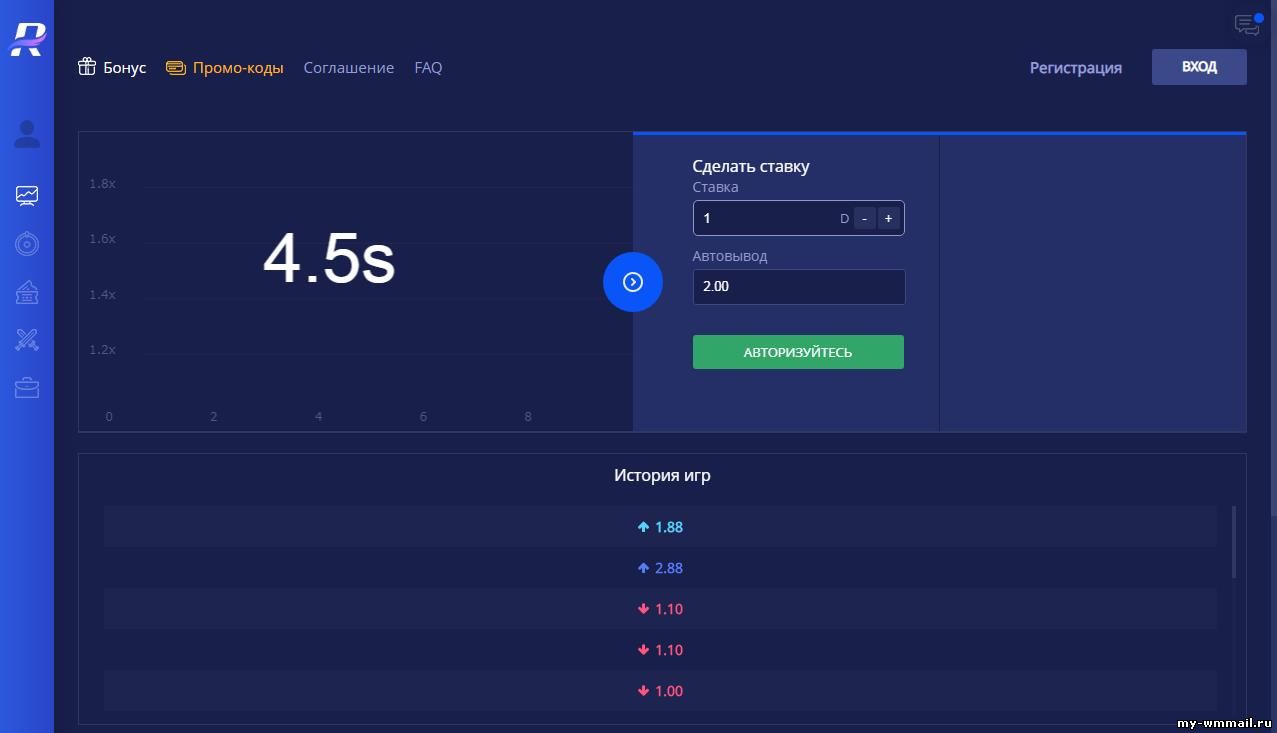Click the R site logo
Viewport: 1277px width, 733px height.
tap(27, 38)
